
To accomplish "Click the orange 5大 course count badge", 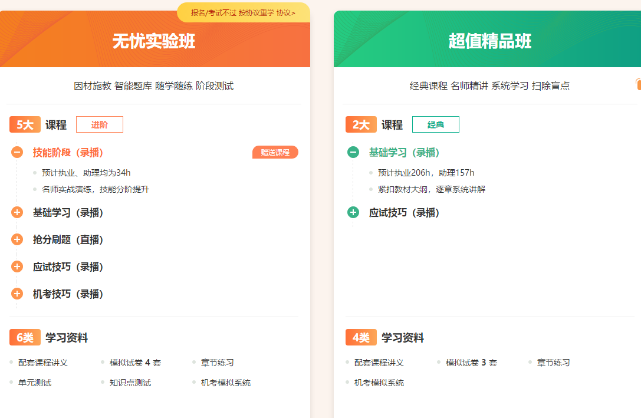I will (x=24, y=125).
